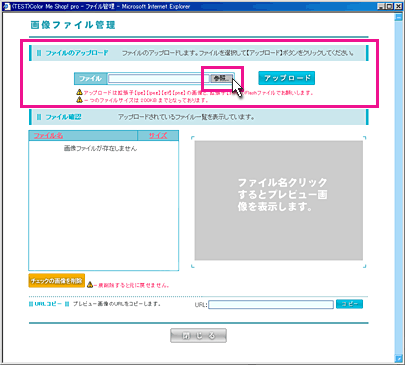Screen dimensions: 405x366
Task: Click the ファイルのアップロード section heading
Action: pyautogui.click(x=77, y=53)
